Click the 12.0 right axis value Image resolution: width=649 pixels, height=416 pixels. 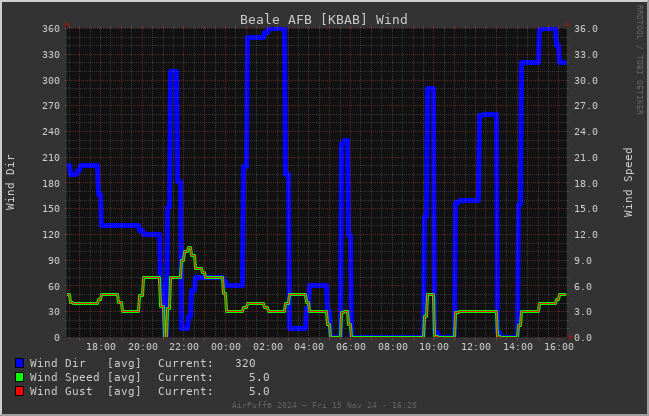(586, 235)
